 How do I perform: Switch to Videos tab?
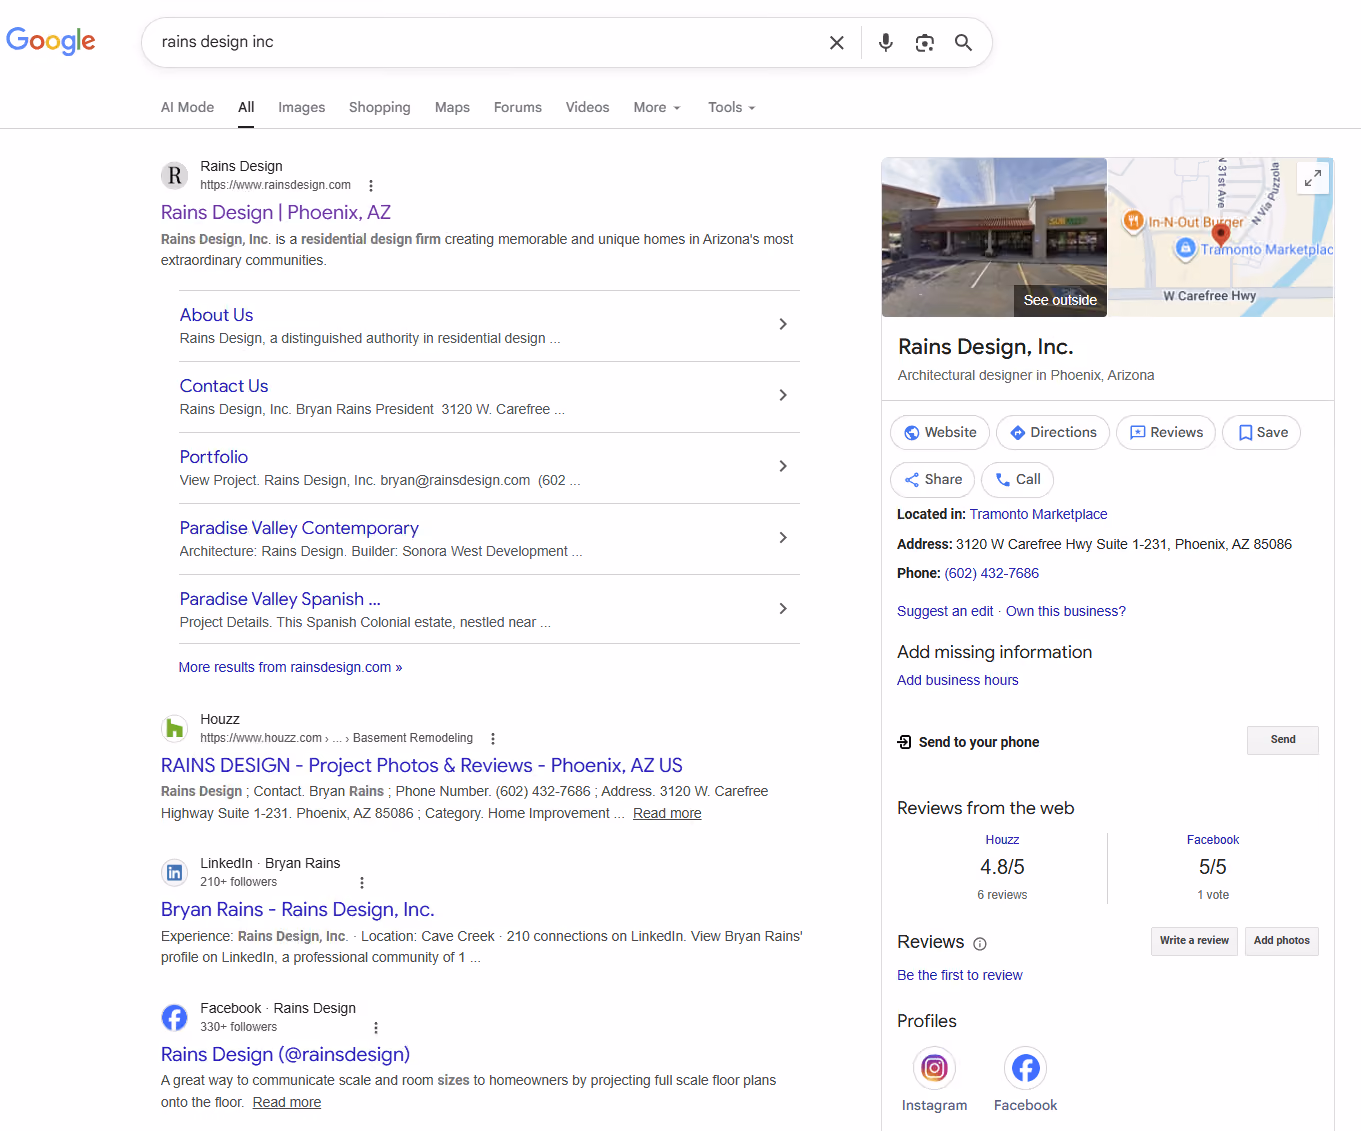pos(588,107)
